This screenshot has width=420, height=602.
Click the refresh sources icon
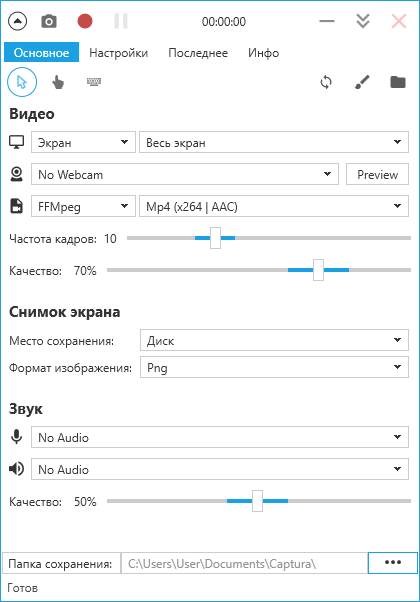326,82
